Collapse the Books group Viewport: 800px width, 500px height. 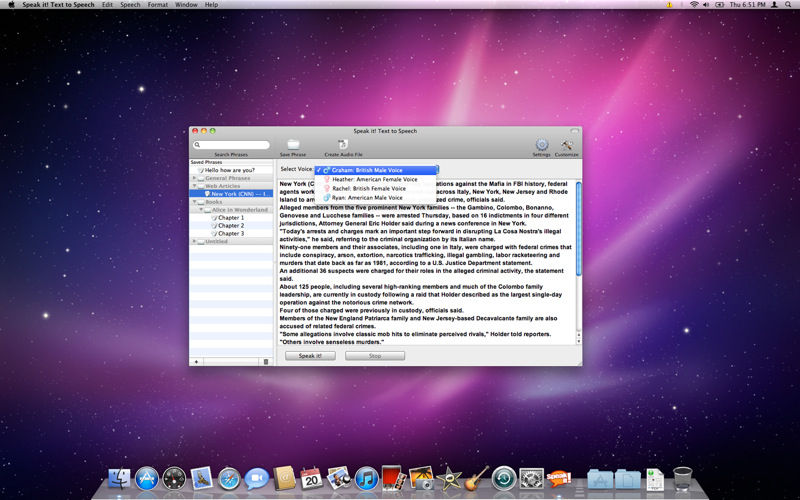point(194,202)
